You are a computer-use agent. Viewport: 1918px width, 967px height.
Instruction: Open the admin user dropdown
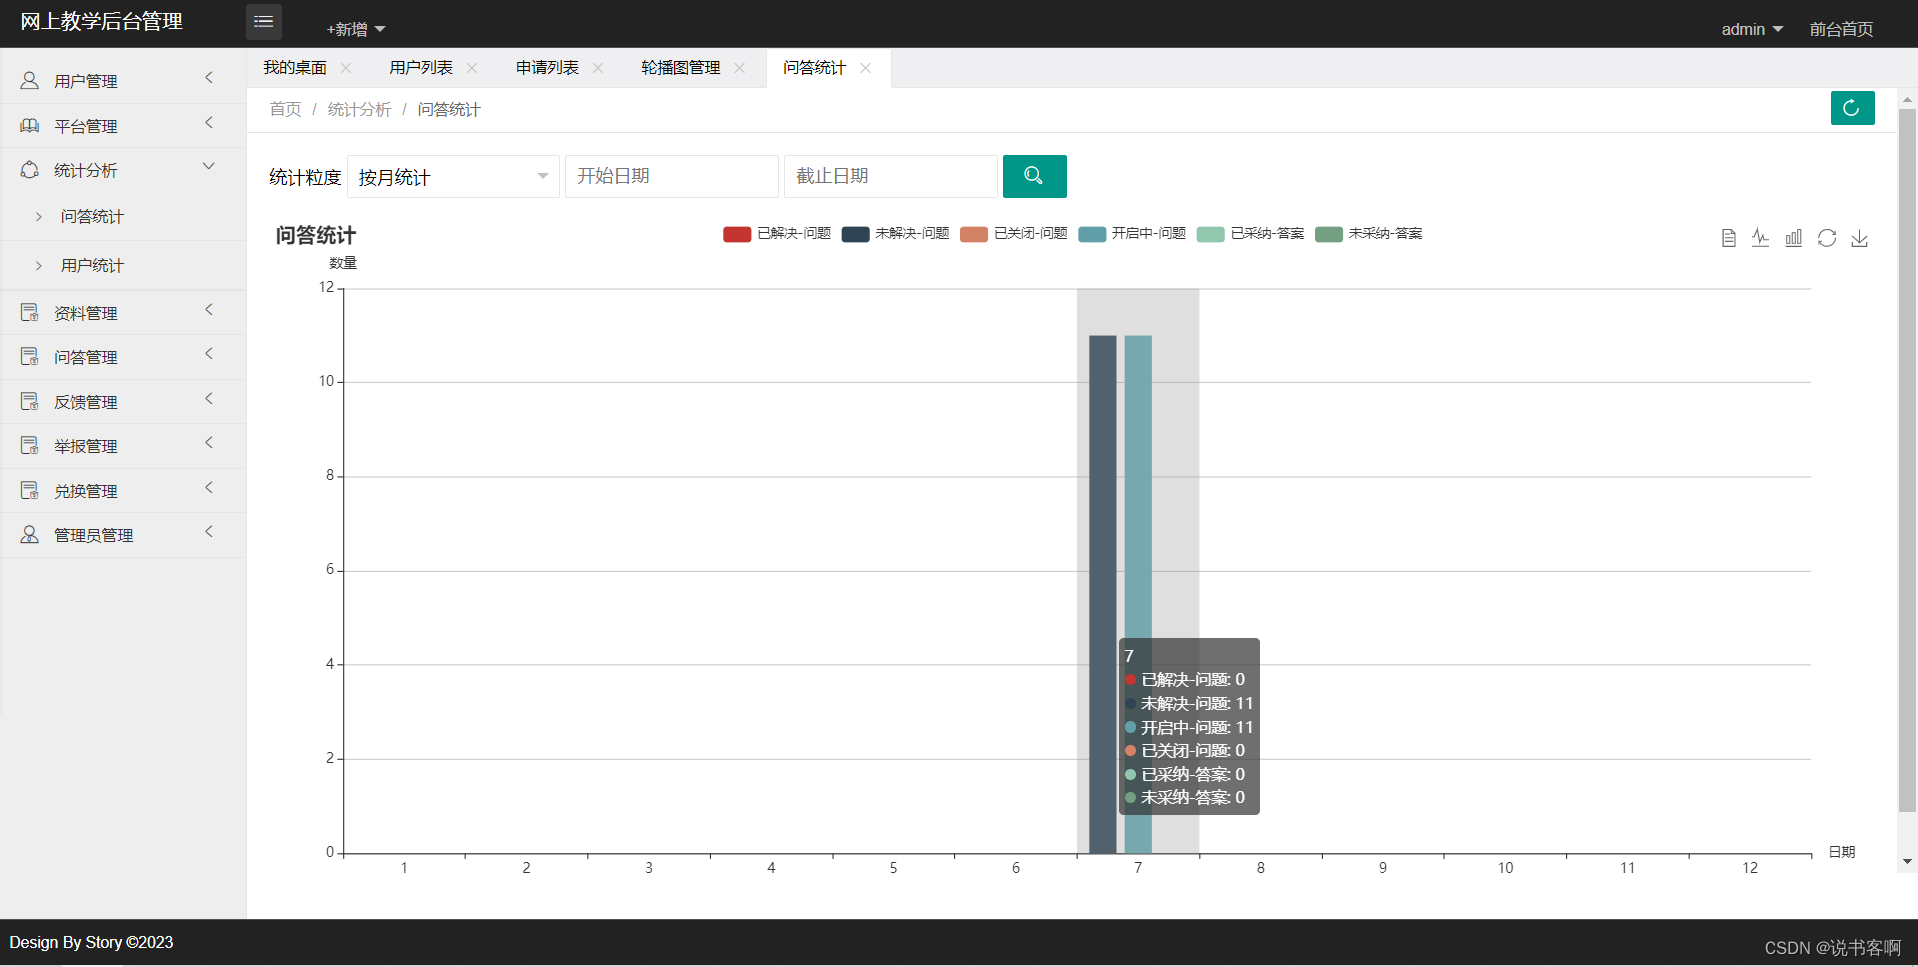(x=1752, y=29)
